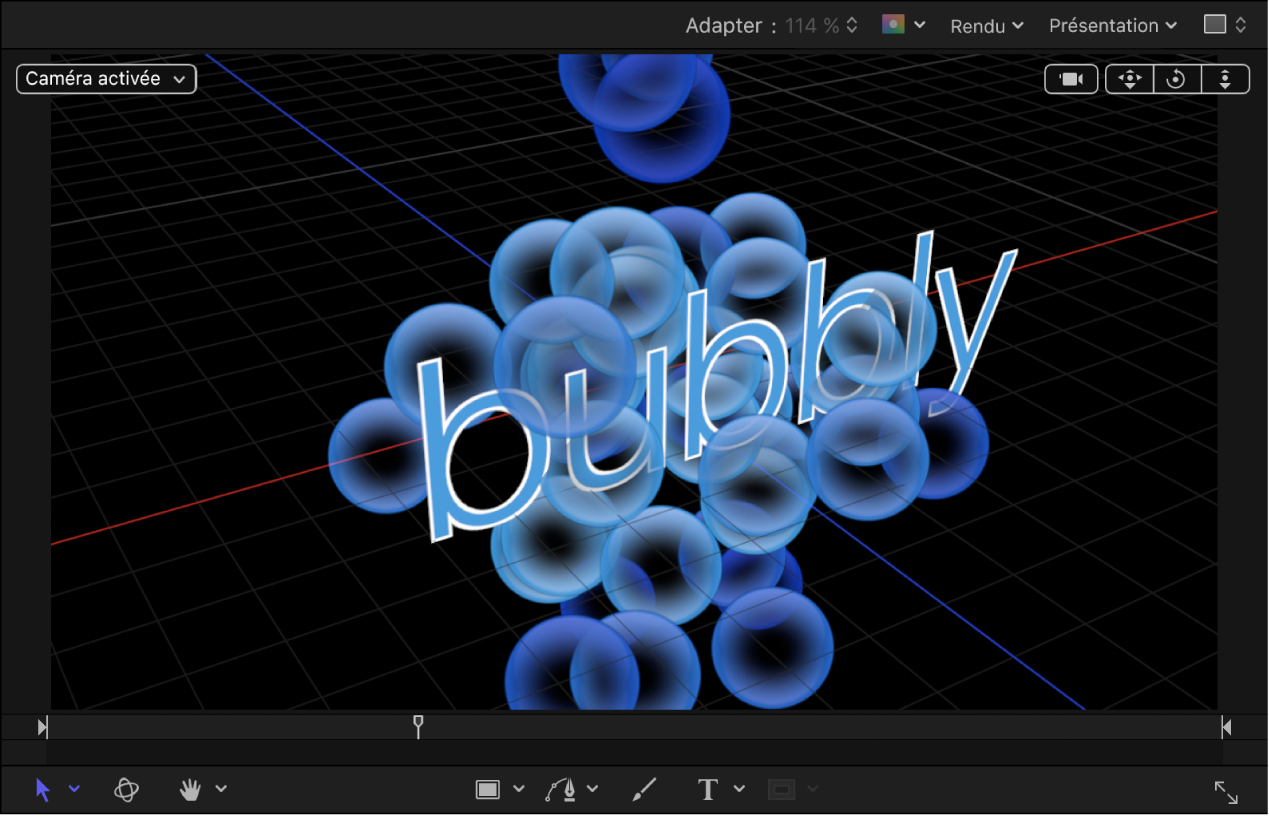Select the Text tool

[x=707, y=789]
